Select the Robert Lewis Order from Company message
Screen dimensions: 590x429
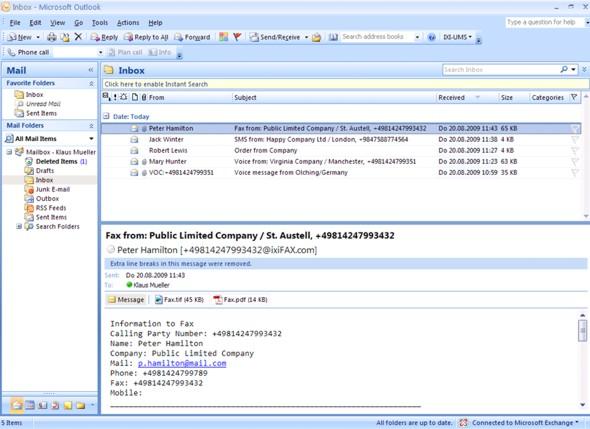(341, 150)
